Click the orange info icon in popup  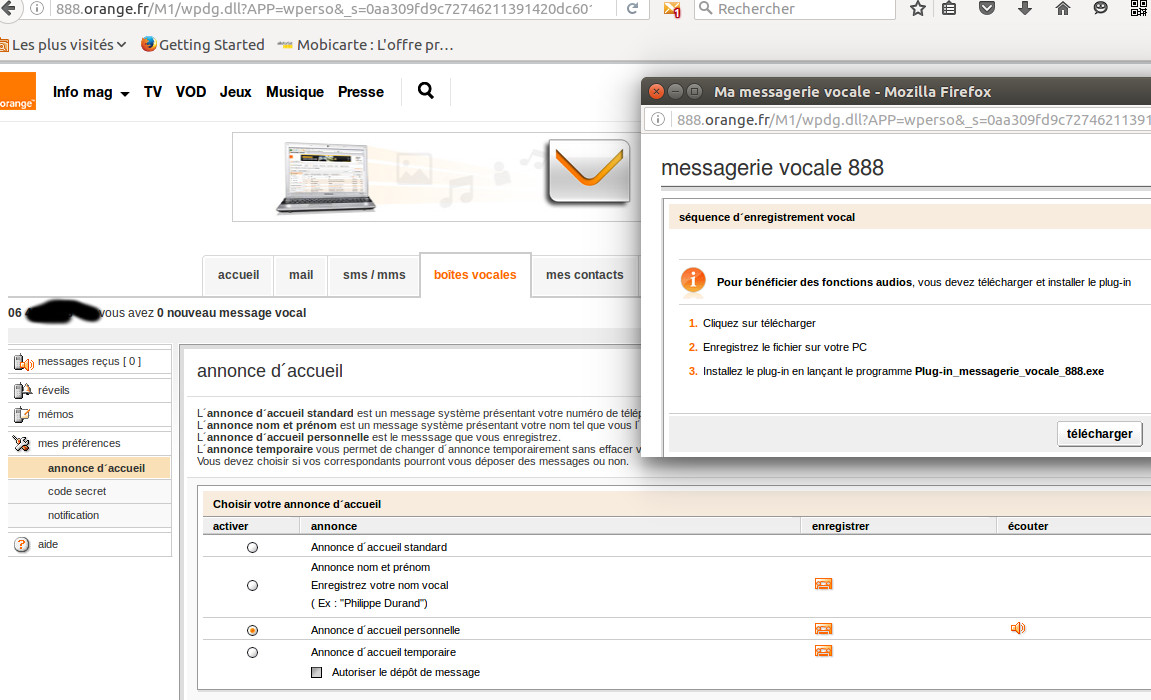693,280
